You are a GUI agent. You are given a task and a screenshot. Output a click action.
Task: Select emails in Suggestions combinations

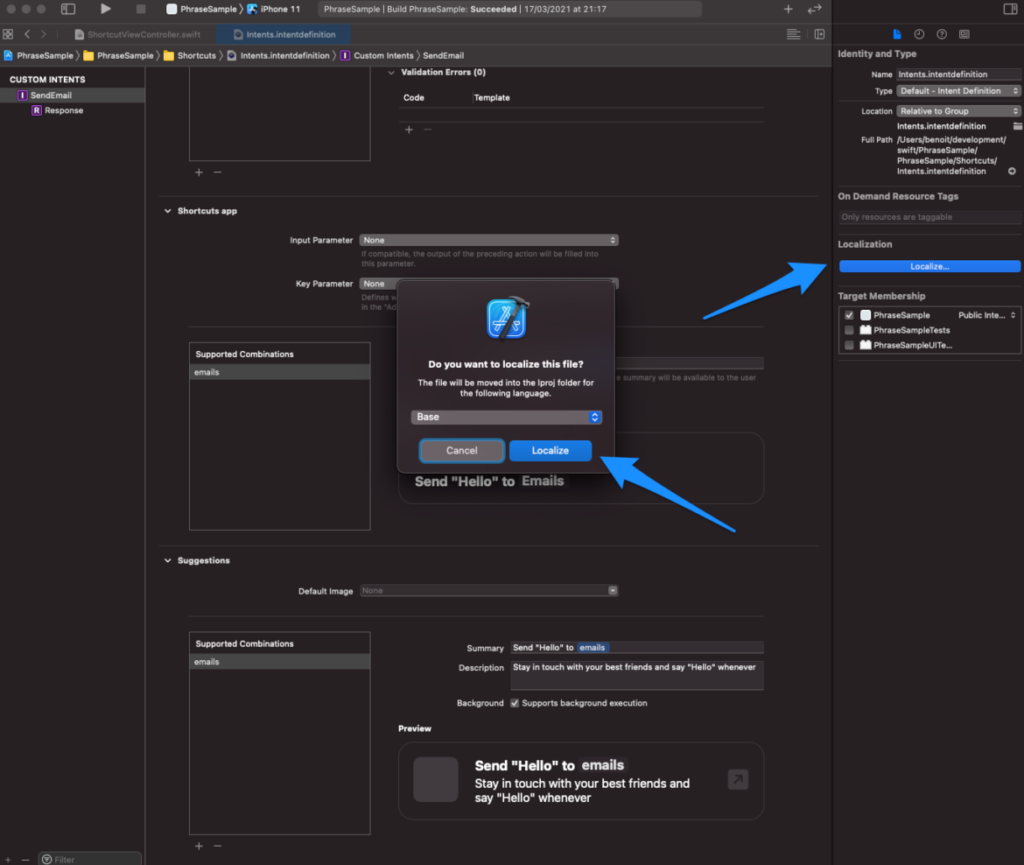point(280,662)
